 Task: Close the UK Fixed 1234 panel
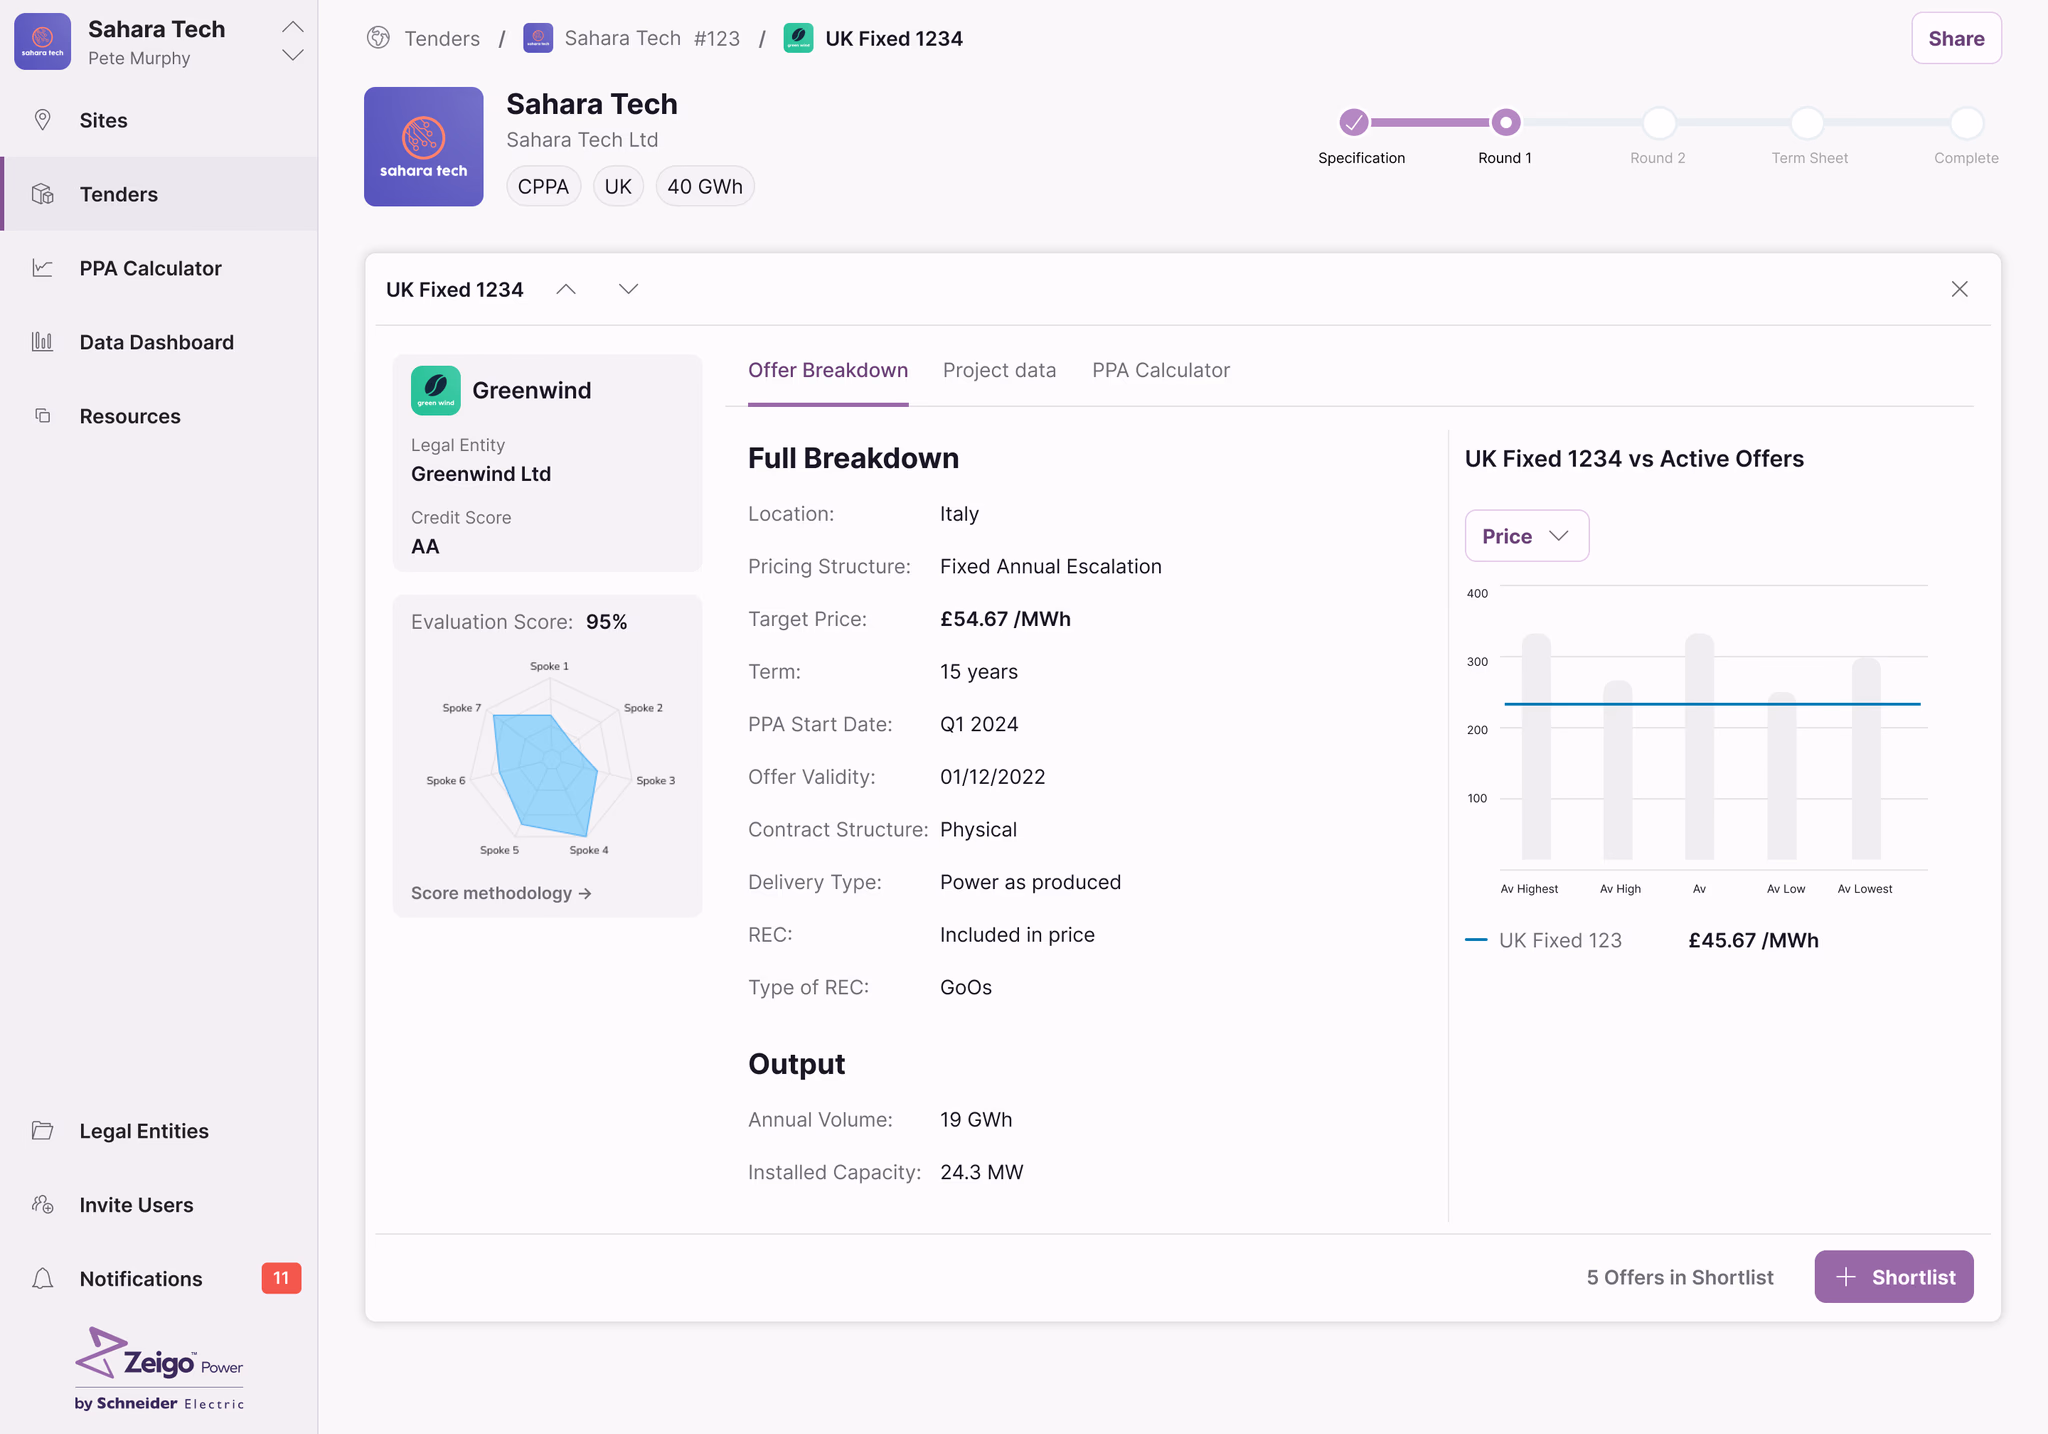pyautogui.click(x=1959, y=289)
